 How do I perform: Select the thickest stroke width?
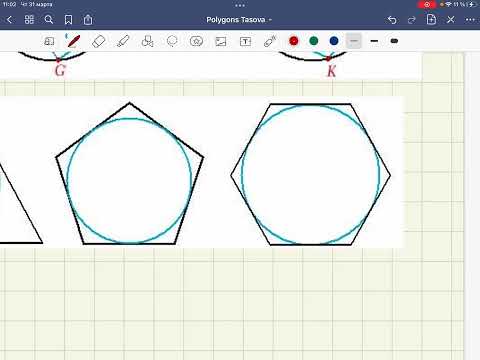(x=394, y=41)
